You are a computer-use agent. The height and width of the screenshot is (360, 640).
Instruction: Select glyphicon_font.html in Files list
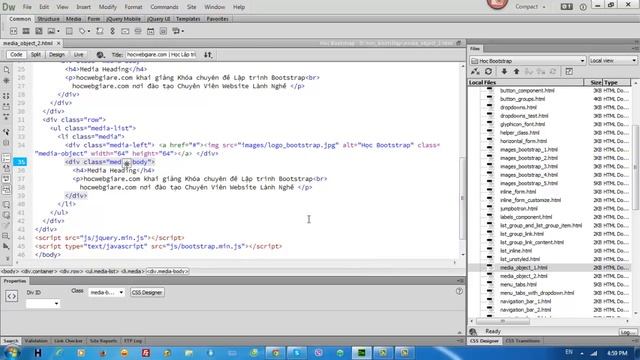pyautogui.click(x=522, y=124)
